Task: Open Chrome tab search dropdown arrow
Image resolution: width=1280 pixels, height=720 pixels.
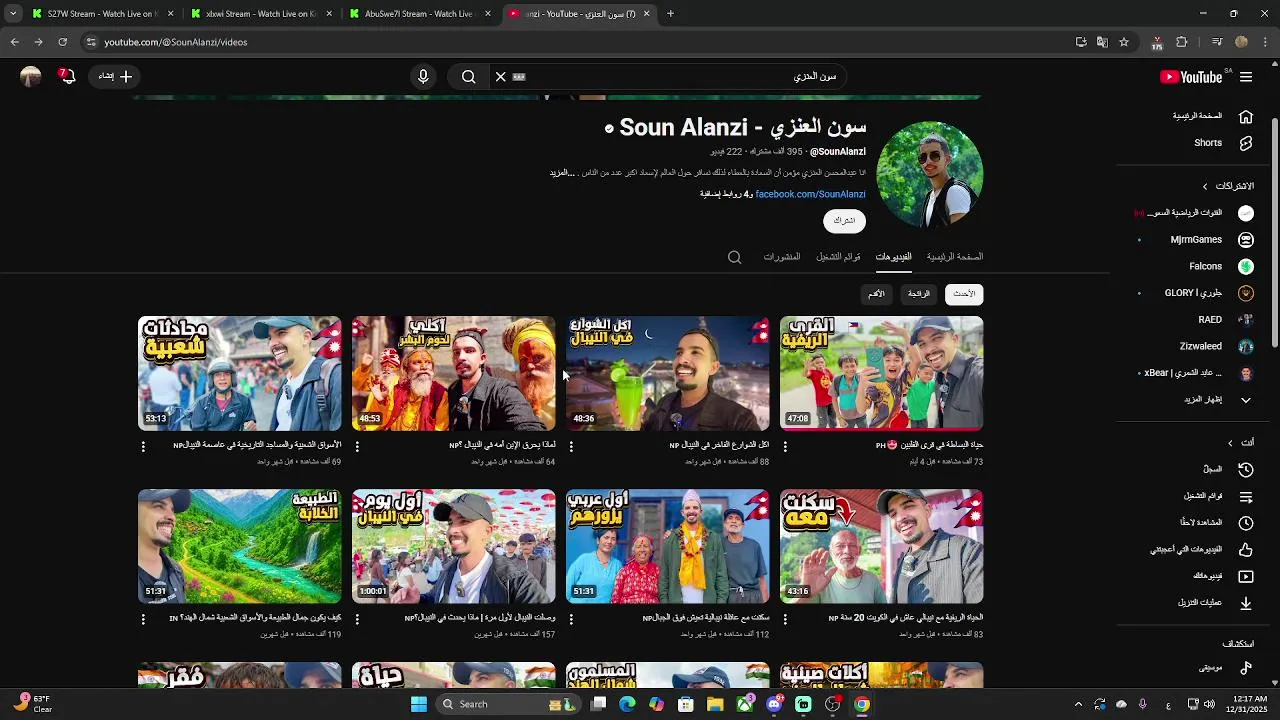Action: click(x=13, y=14)
